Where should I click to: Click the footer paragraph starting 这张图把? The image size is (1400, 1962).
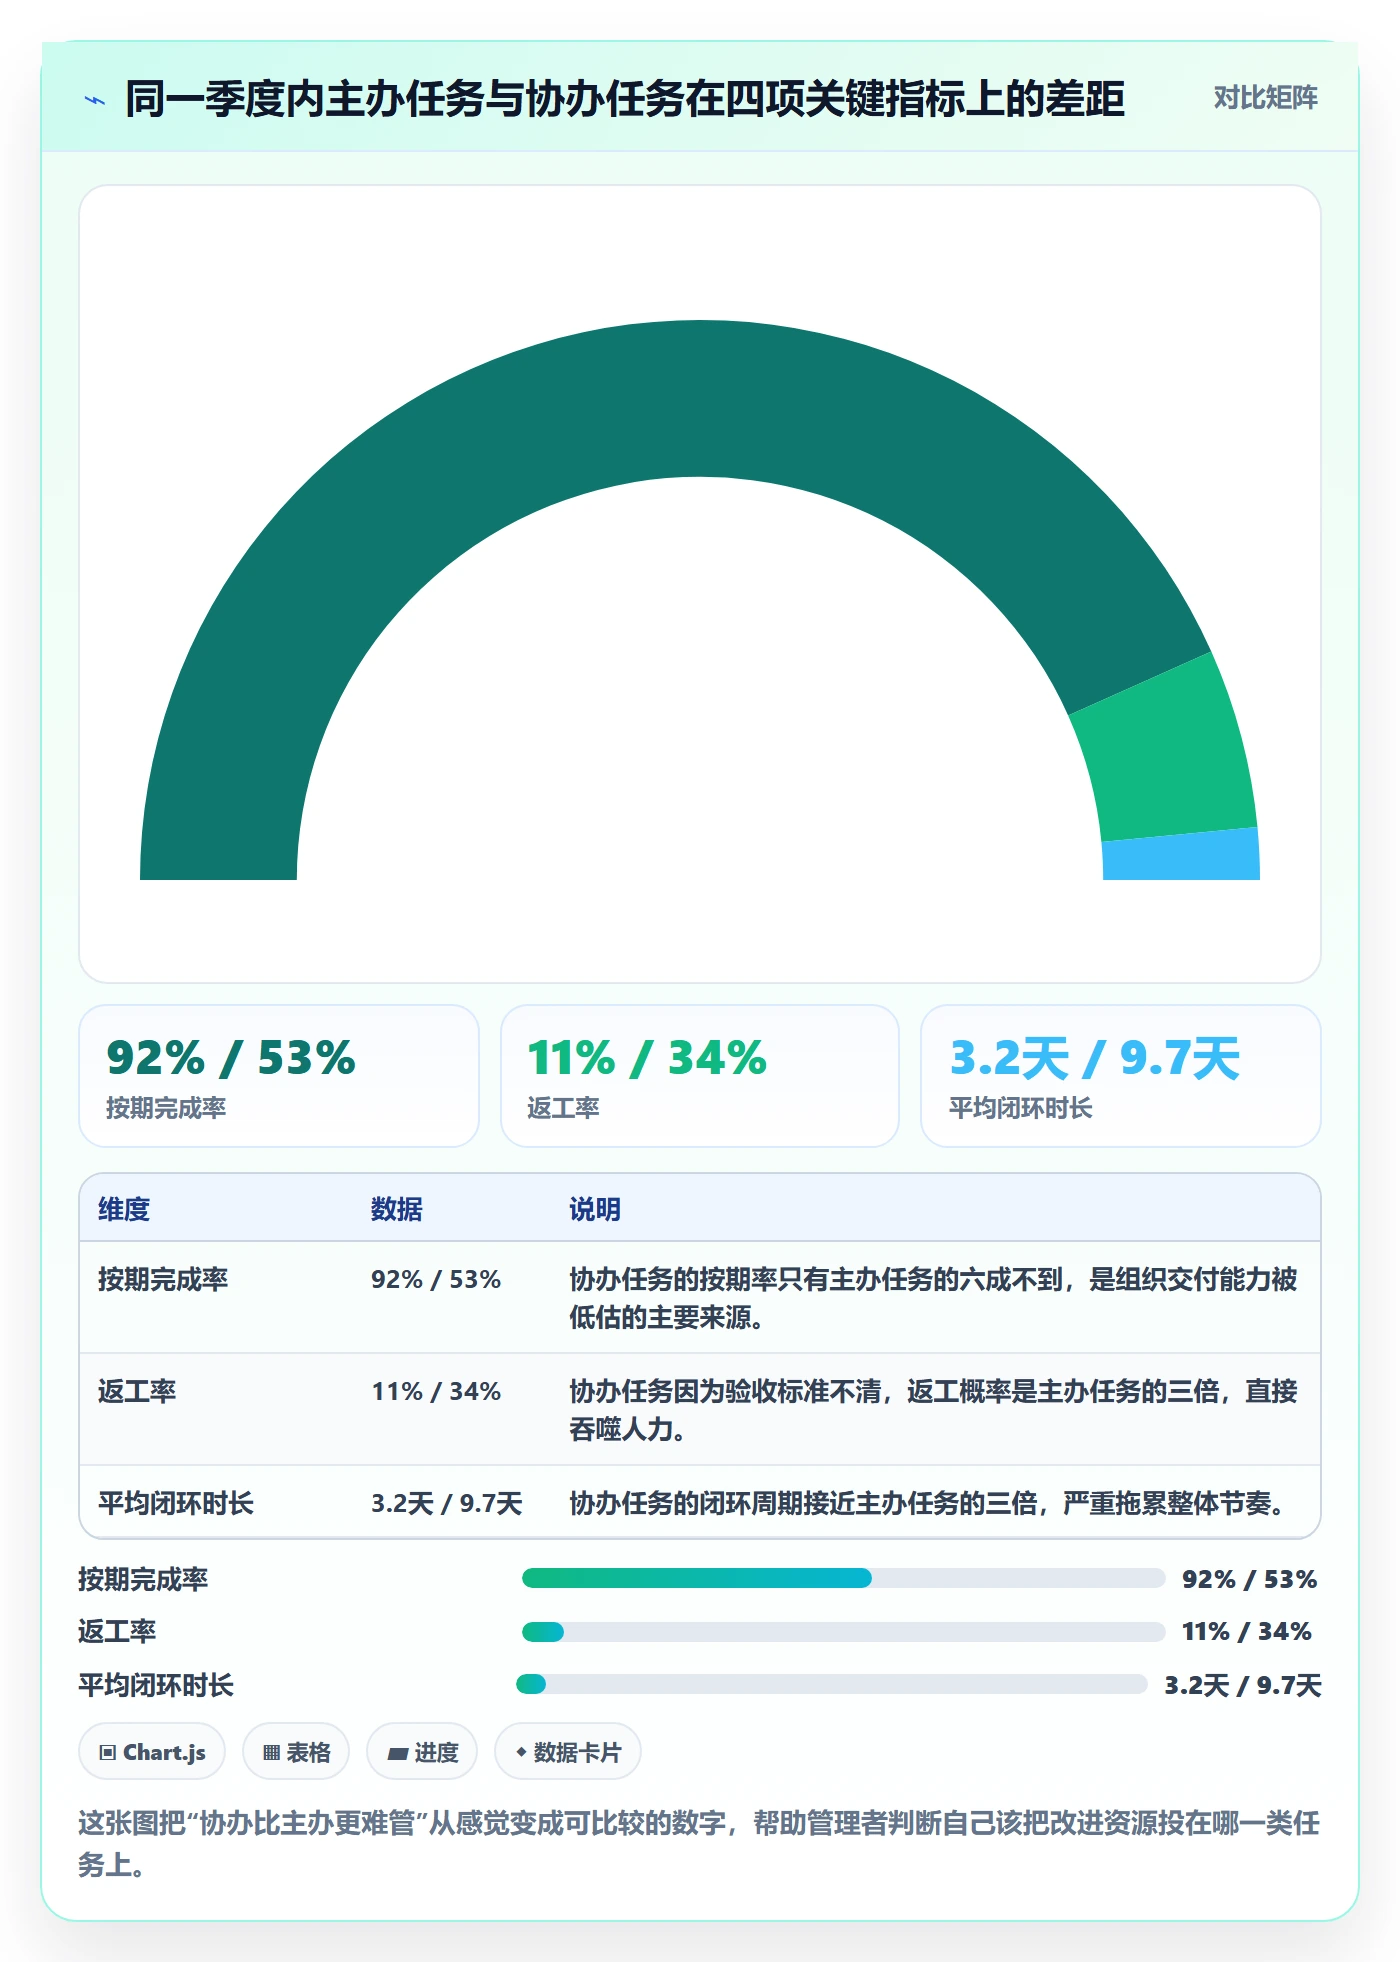pyautogui.click(x=699, y=1843)
